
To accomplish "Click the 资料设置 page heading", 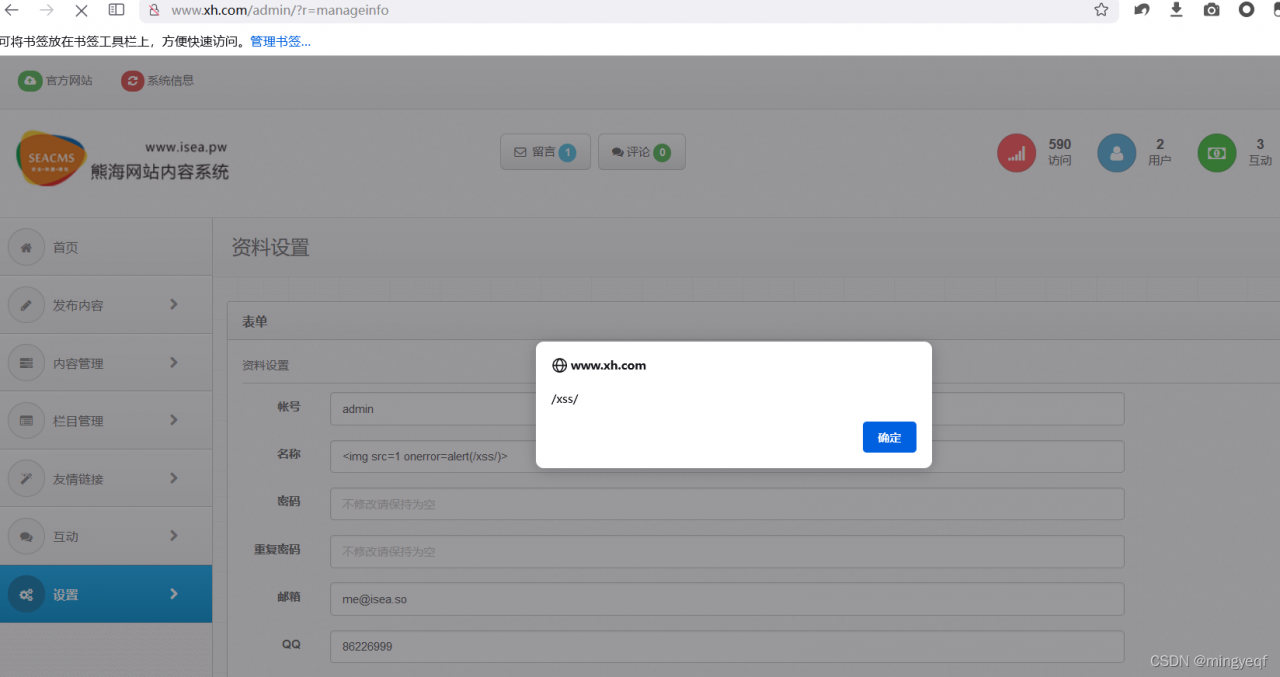I will [270, 248].
